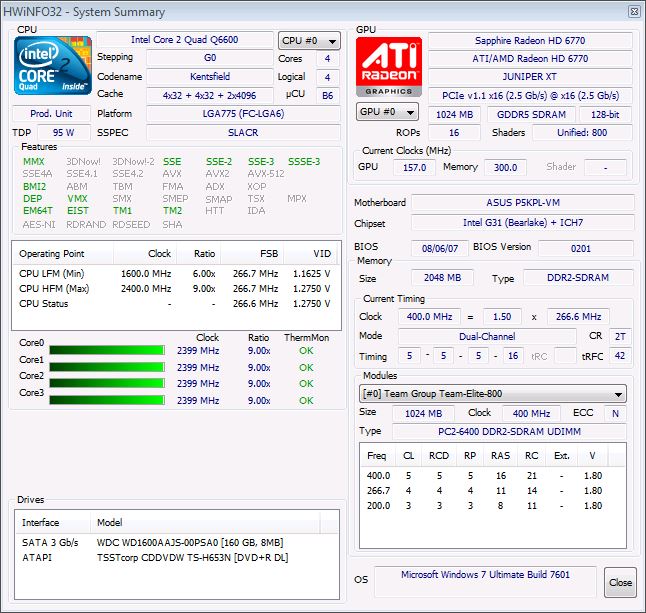Click the PCIe v1.1 x16 bus field
The image size is (646, 613).
530,96
